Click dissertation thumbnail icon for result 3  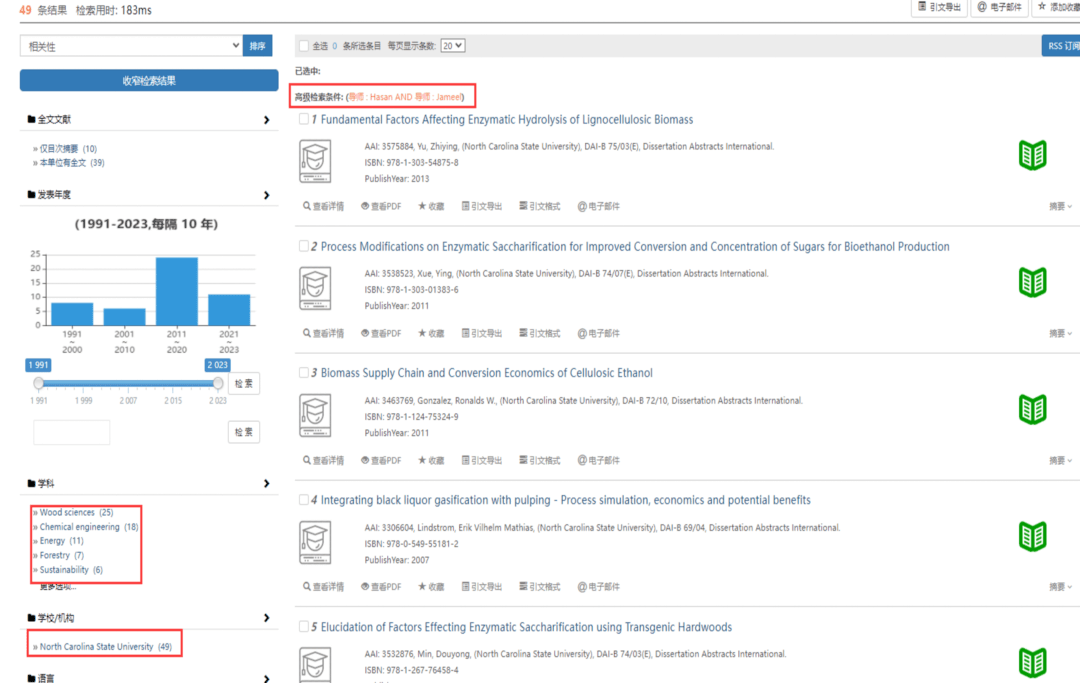[315, 415]
